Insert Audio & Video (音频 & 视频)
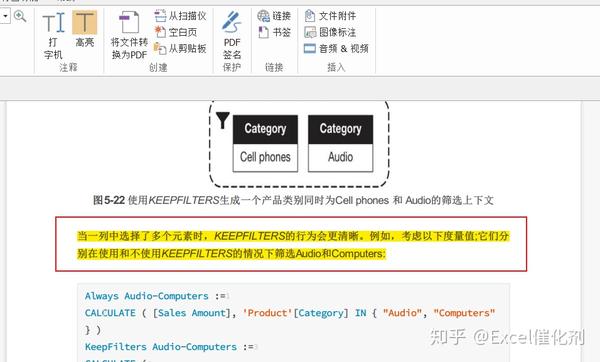The image size is (600, 362). coord(336,49)
